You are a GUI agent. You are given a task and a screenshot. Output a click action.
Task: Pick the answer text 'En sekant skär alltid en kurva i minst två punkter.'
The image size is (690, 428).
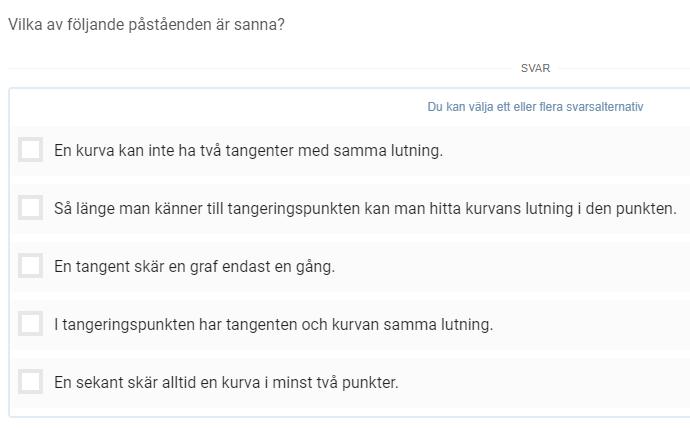(x=226, y=383)
